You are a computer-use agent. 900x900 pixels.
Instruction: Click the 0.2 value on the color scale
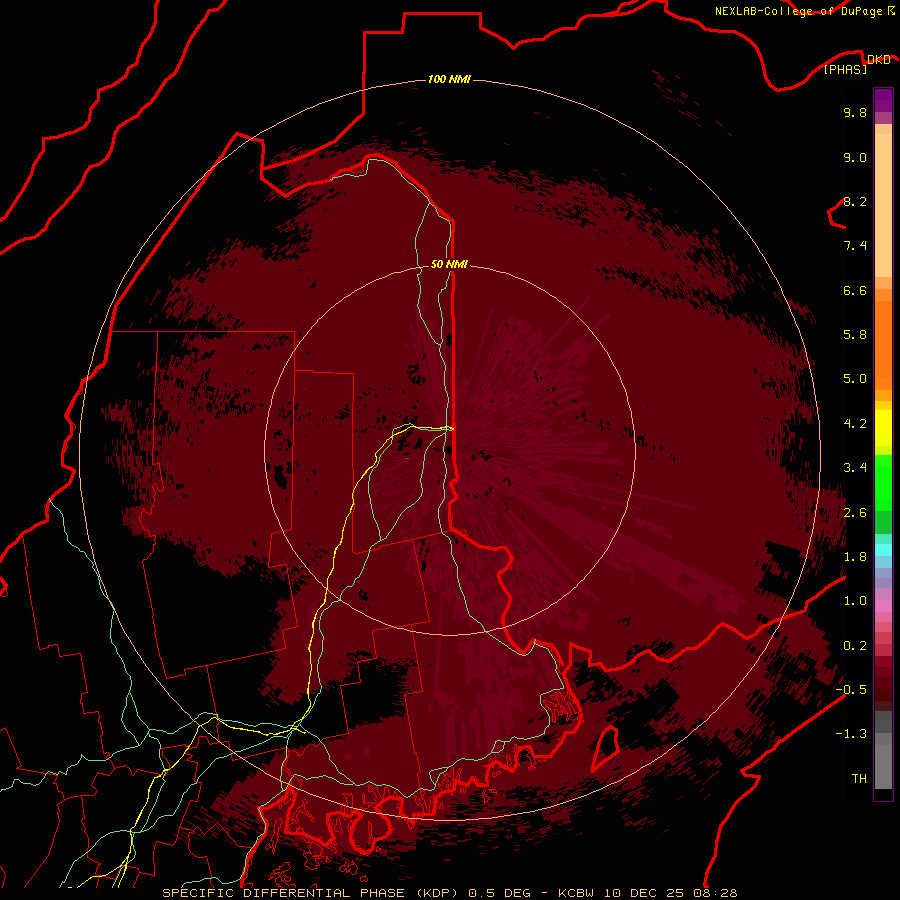pos(855,646)
